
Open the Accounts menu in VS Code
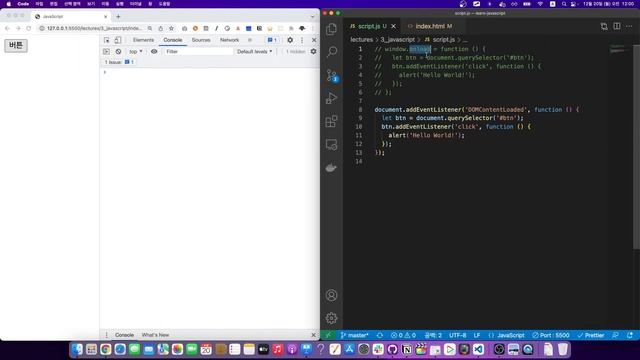click(x=331, y=295)
